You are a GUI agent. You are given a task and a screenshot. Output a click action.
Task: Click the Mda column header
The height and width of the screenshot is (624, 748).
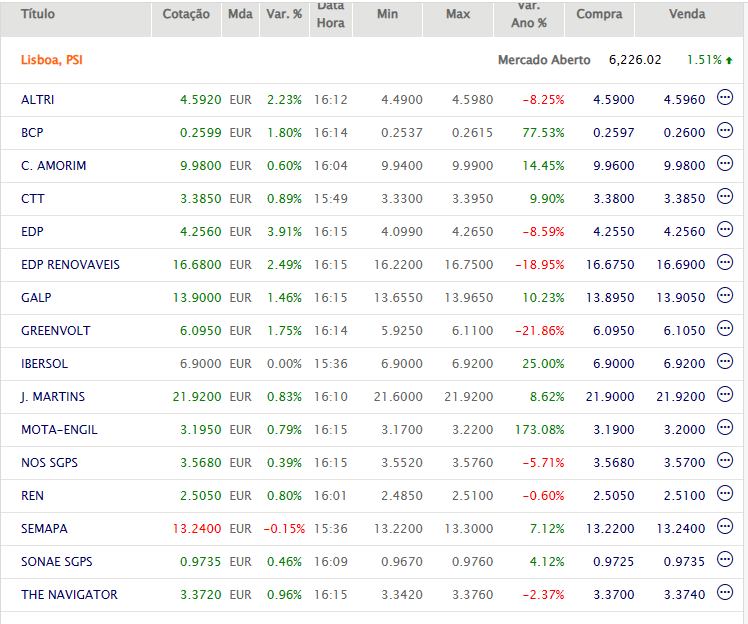click(x=240, y=14)
